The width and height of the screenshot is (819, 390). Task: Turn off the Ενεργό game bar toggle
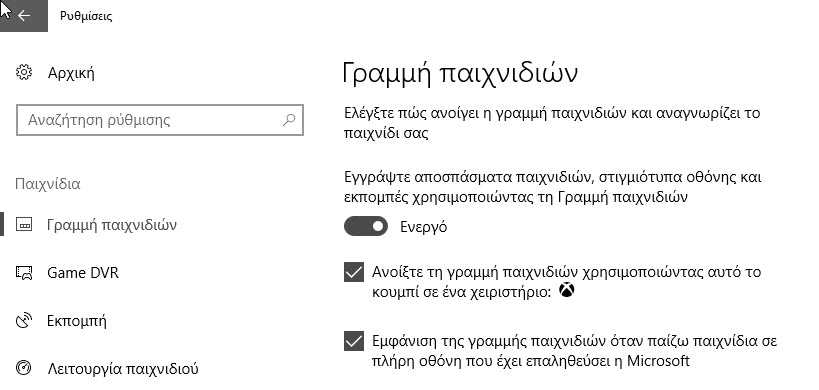pos(366,226)
